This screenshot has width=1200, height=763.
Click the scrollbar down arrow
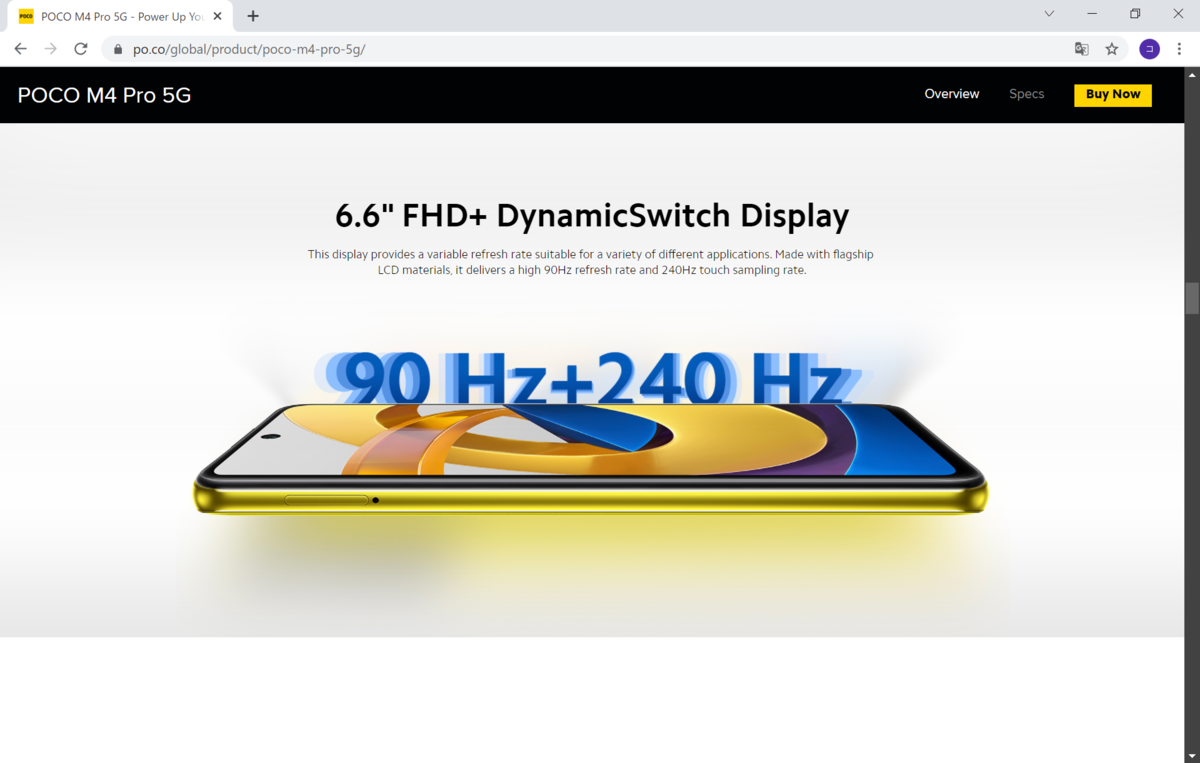pyautogui.click(x=1191, y=755)
